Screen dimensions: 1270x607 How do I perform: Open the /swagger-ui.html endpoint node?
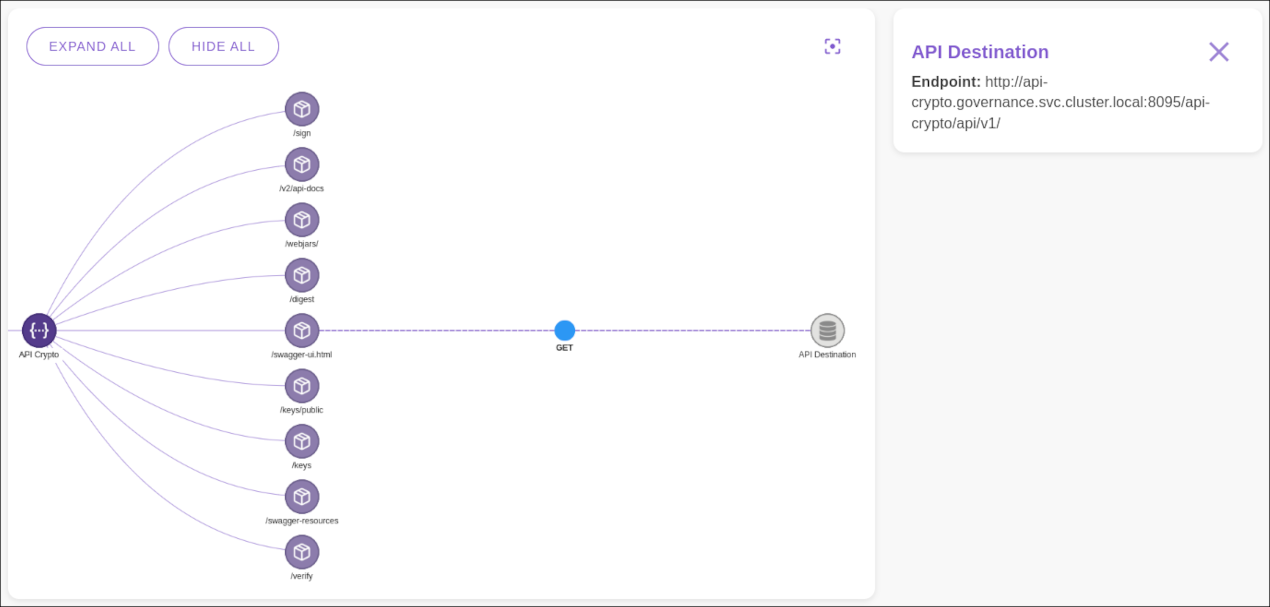[x=302, y=331]
